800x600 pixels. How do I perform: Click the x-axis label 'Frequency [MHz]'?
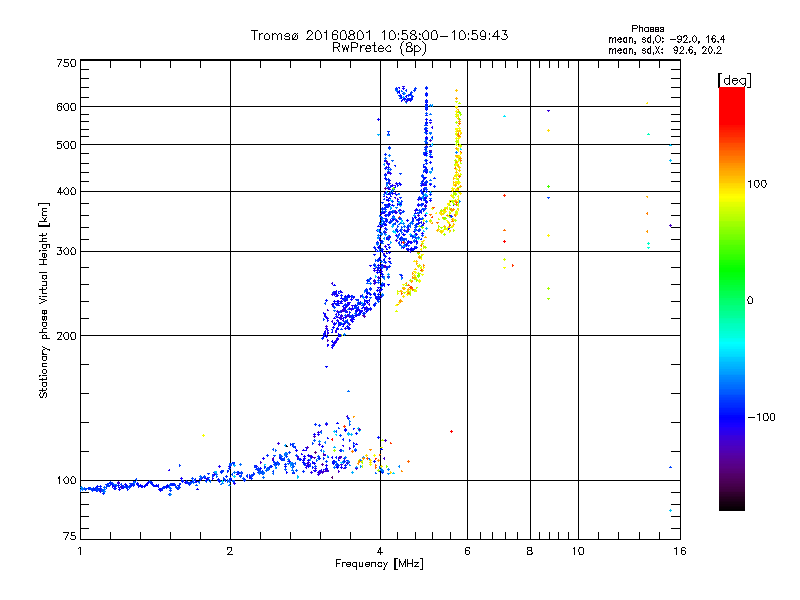pyautogui.click(x=379, y=564)
